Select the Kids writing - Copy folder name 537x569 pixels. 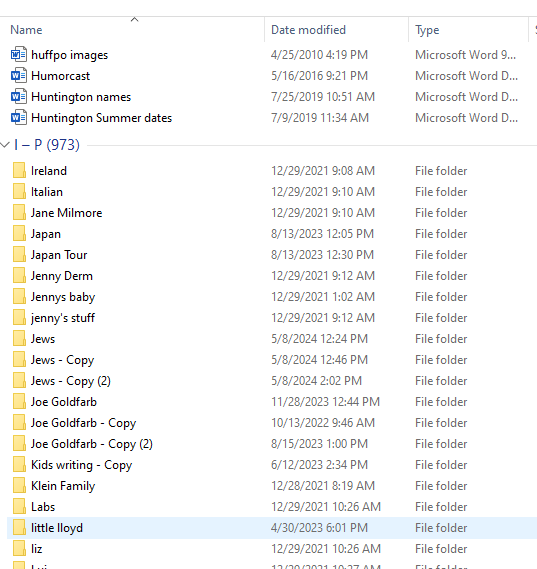tap(82, 465)
